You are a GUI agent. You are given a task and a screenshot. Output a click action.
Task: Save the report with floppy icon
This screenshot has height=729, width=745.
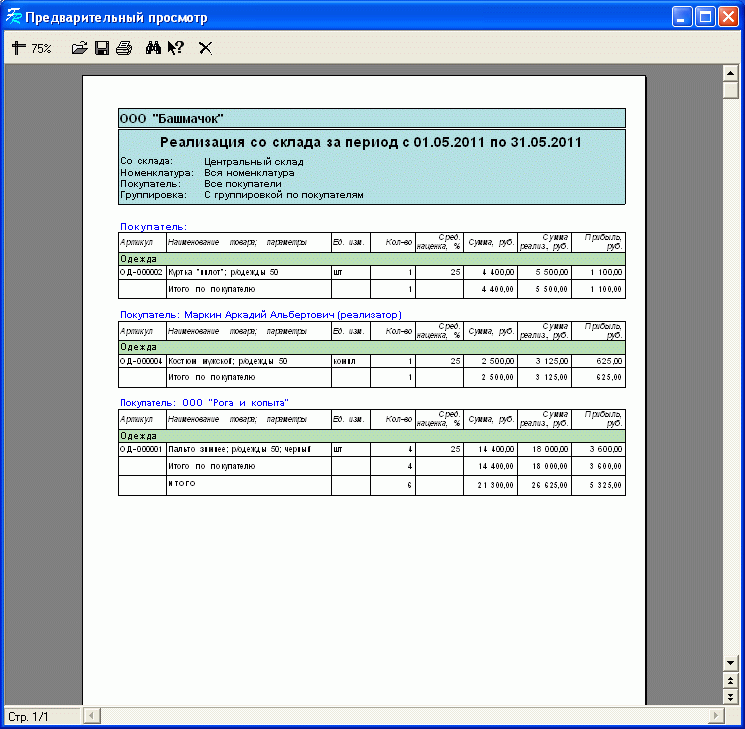(102, 48)
